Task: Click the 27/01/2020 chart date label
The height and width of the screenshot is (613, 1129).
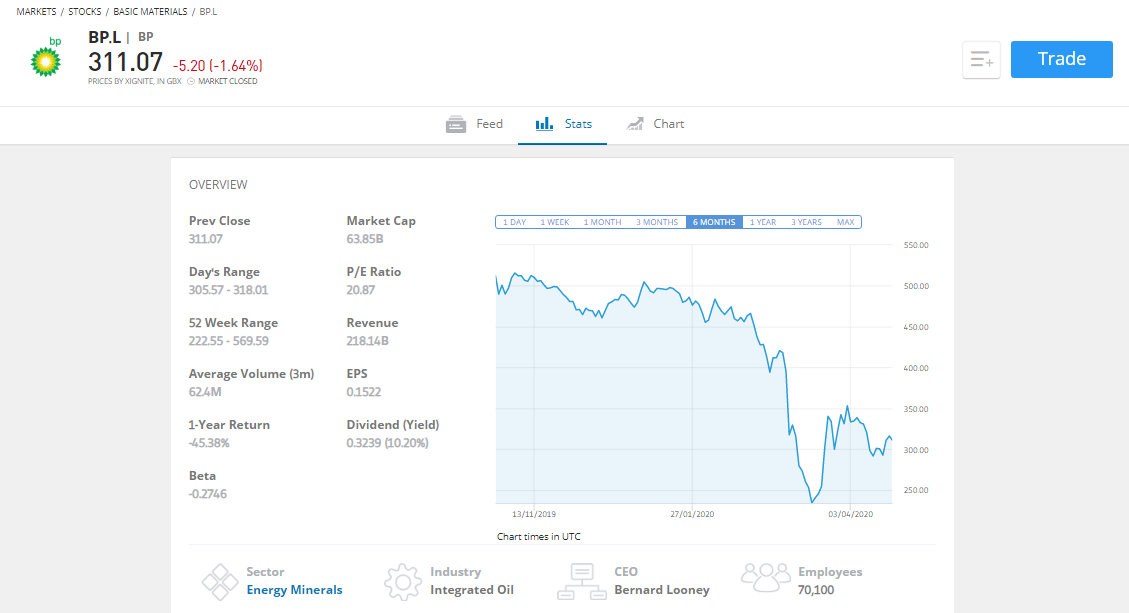Action: click(x=692, y=514)
